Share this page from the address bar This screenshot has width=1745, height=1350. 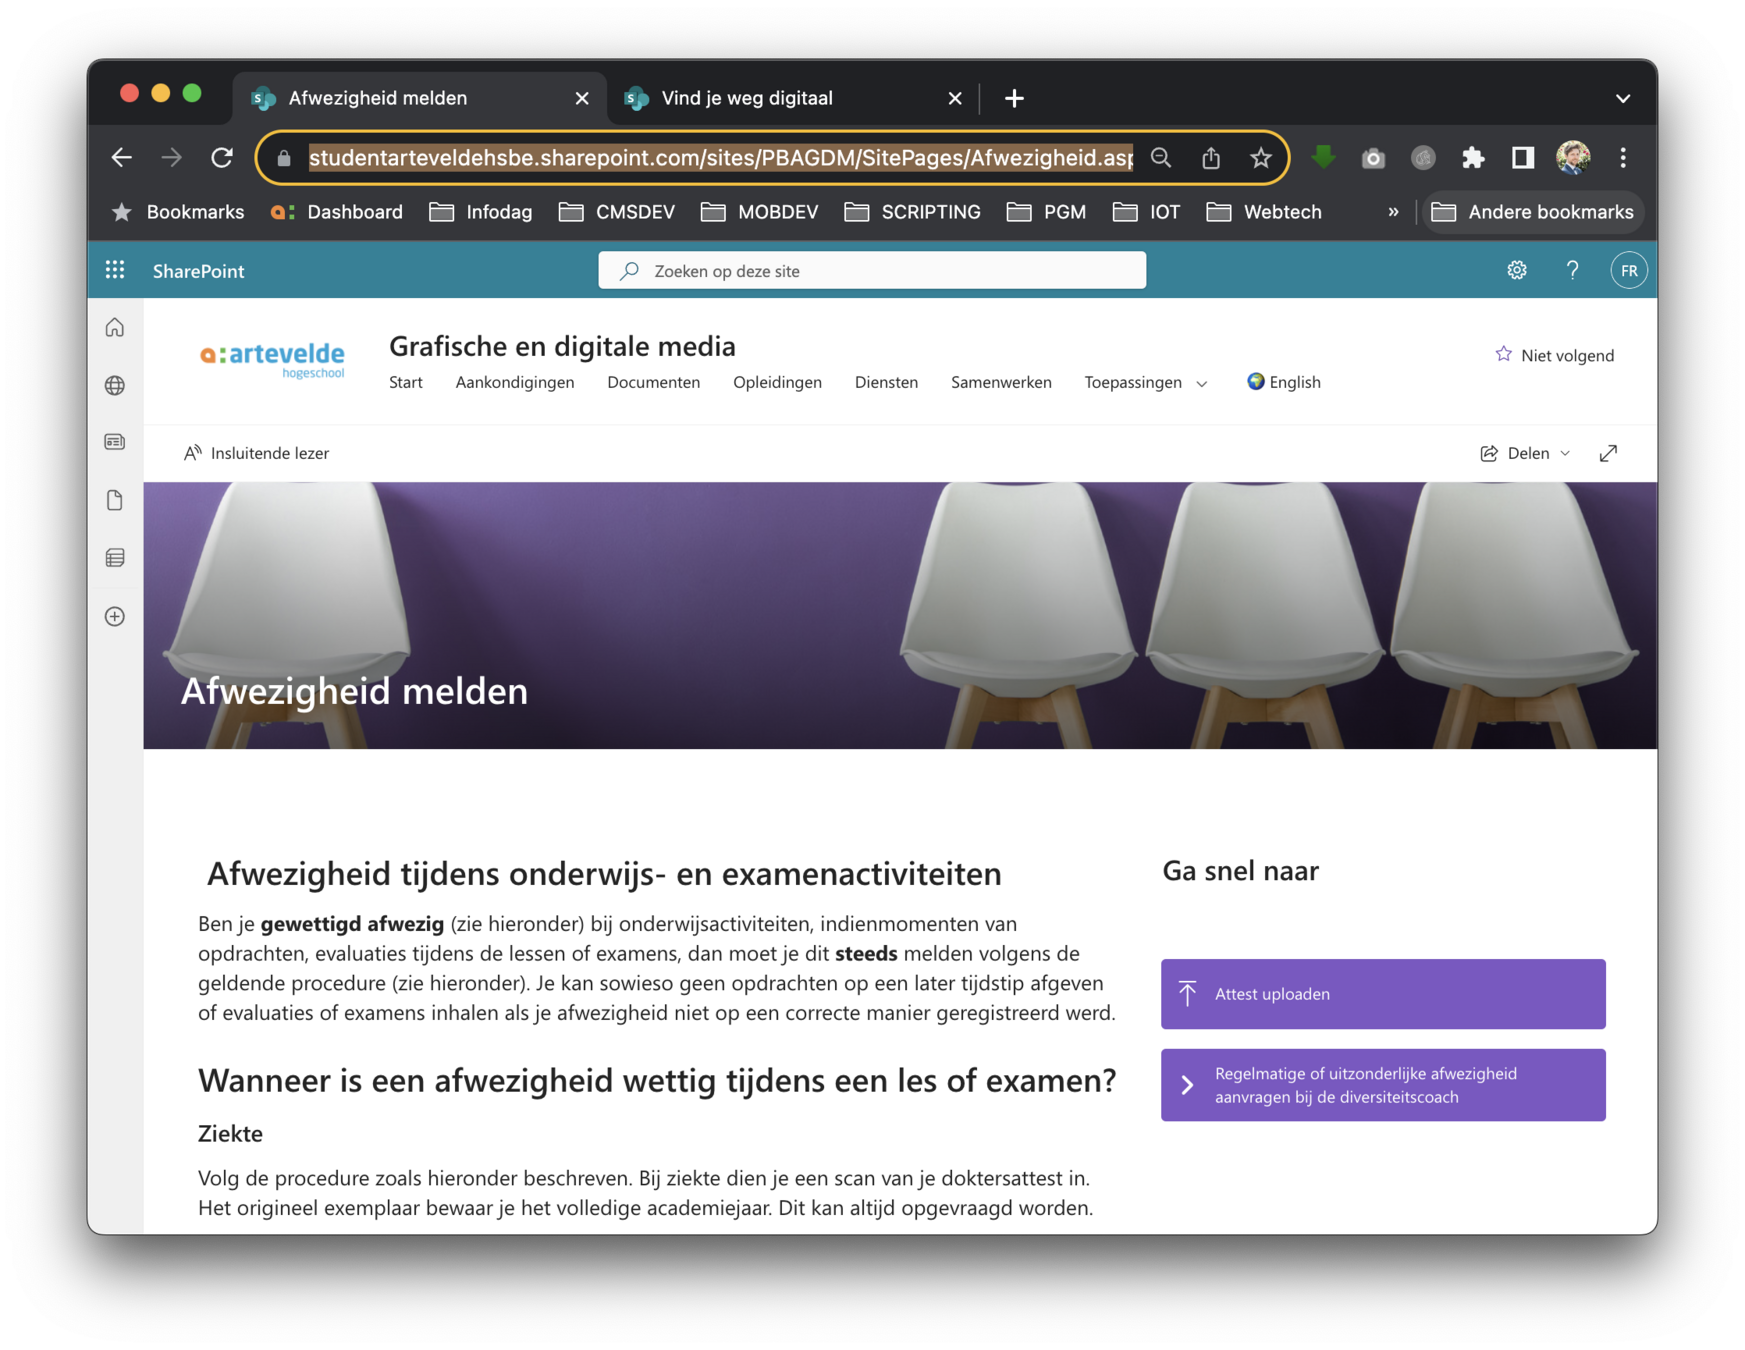click(x=1211, y=157)
